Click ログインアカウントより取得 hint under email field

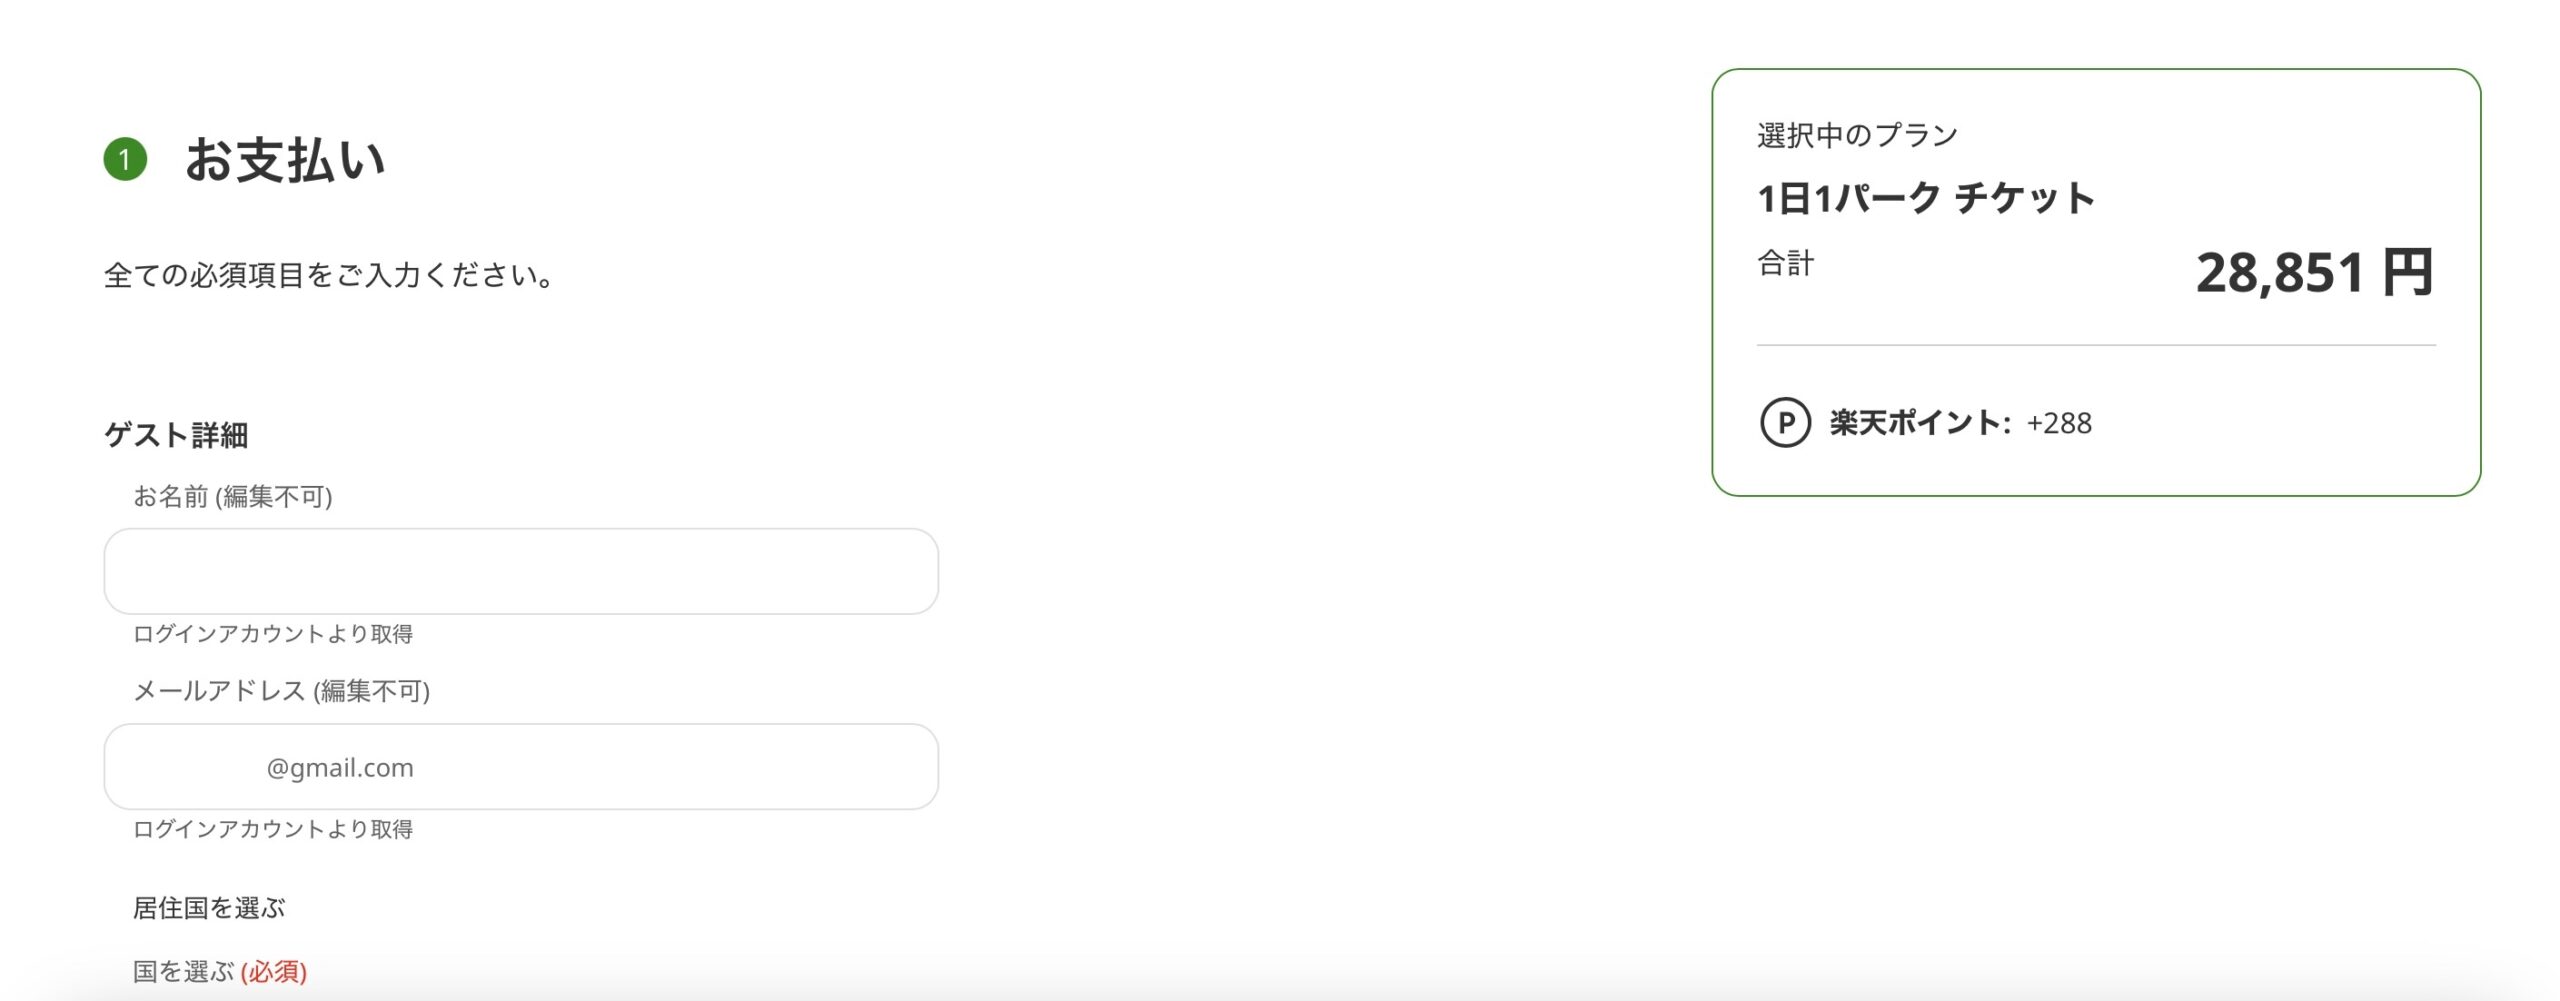click(x=273, y=829)
